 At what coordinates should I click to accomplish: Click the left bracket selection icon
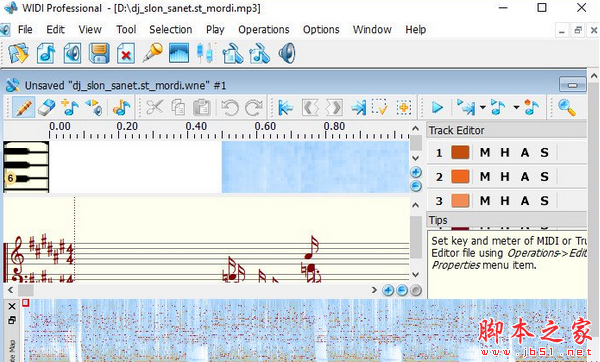tap(310, 108)
